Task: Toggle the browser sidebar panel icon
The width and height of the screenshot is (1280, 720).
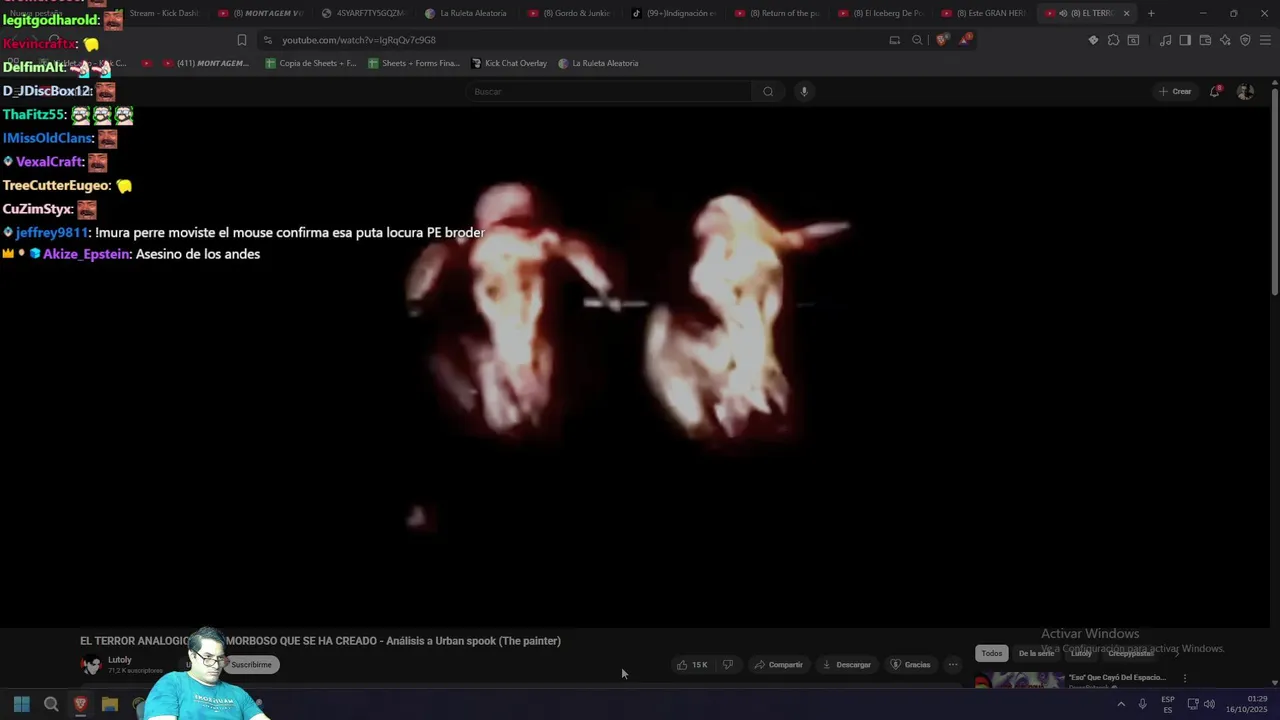Action: pos(1185,40)
